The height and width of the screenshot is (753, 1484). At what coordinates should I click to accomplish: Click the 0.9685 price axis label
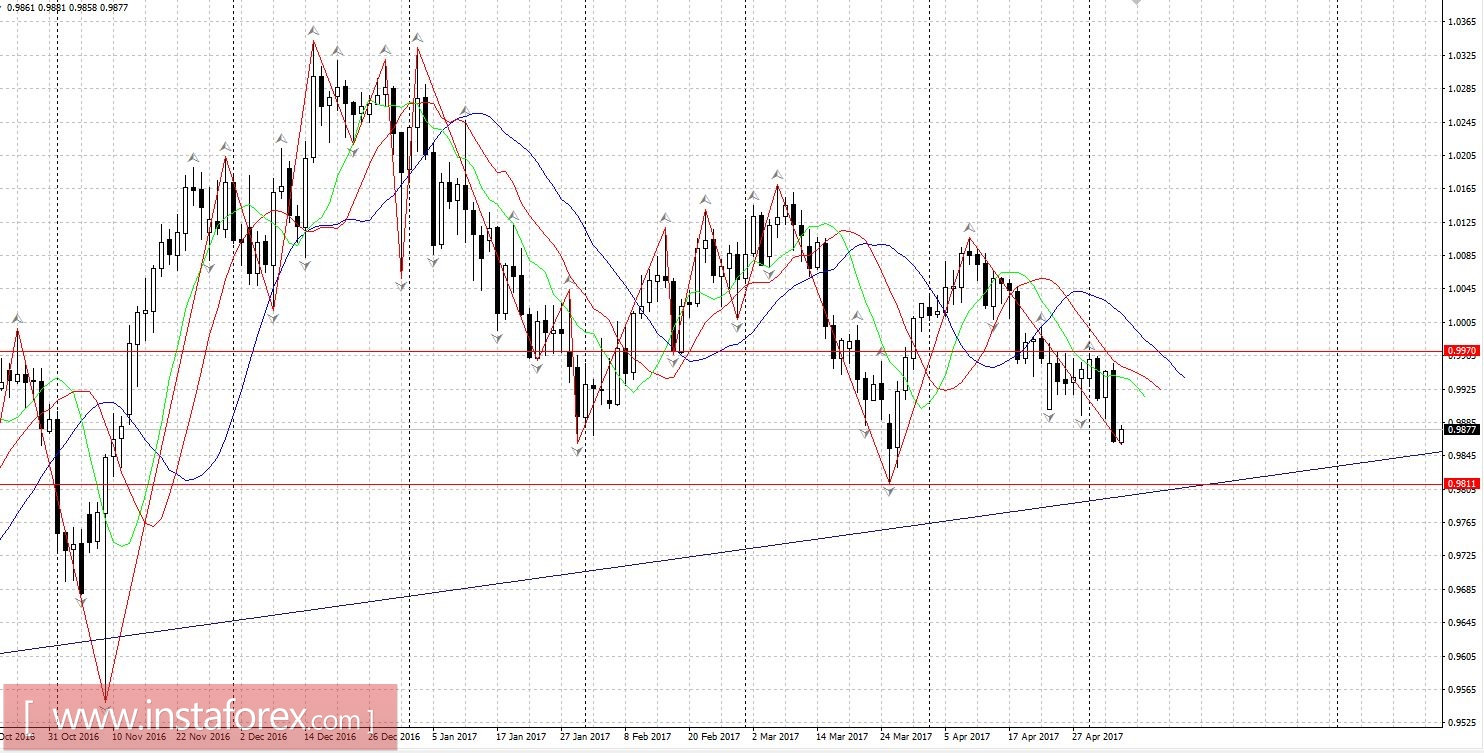coord(1461,589)
